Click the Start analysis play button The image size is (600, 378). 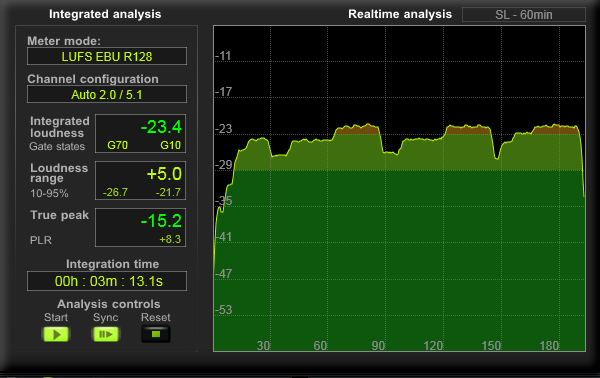pos(56,334)
